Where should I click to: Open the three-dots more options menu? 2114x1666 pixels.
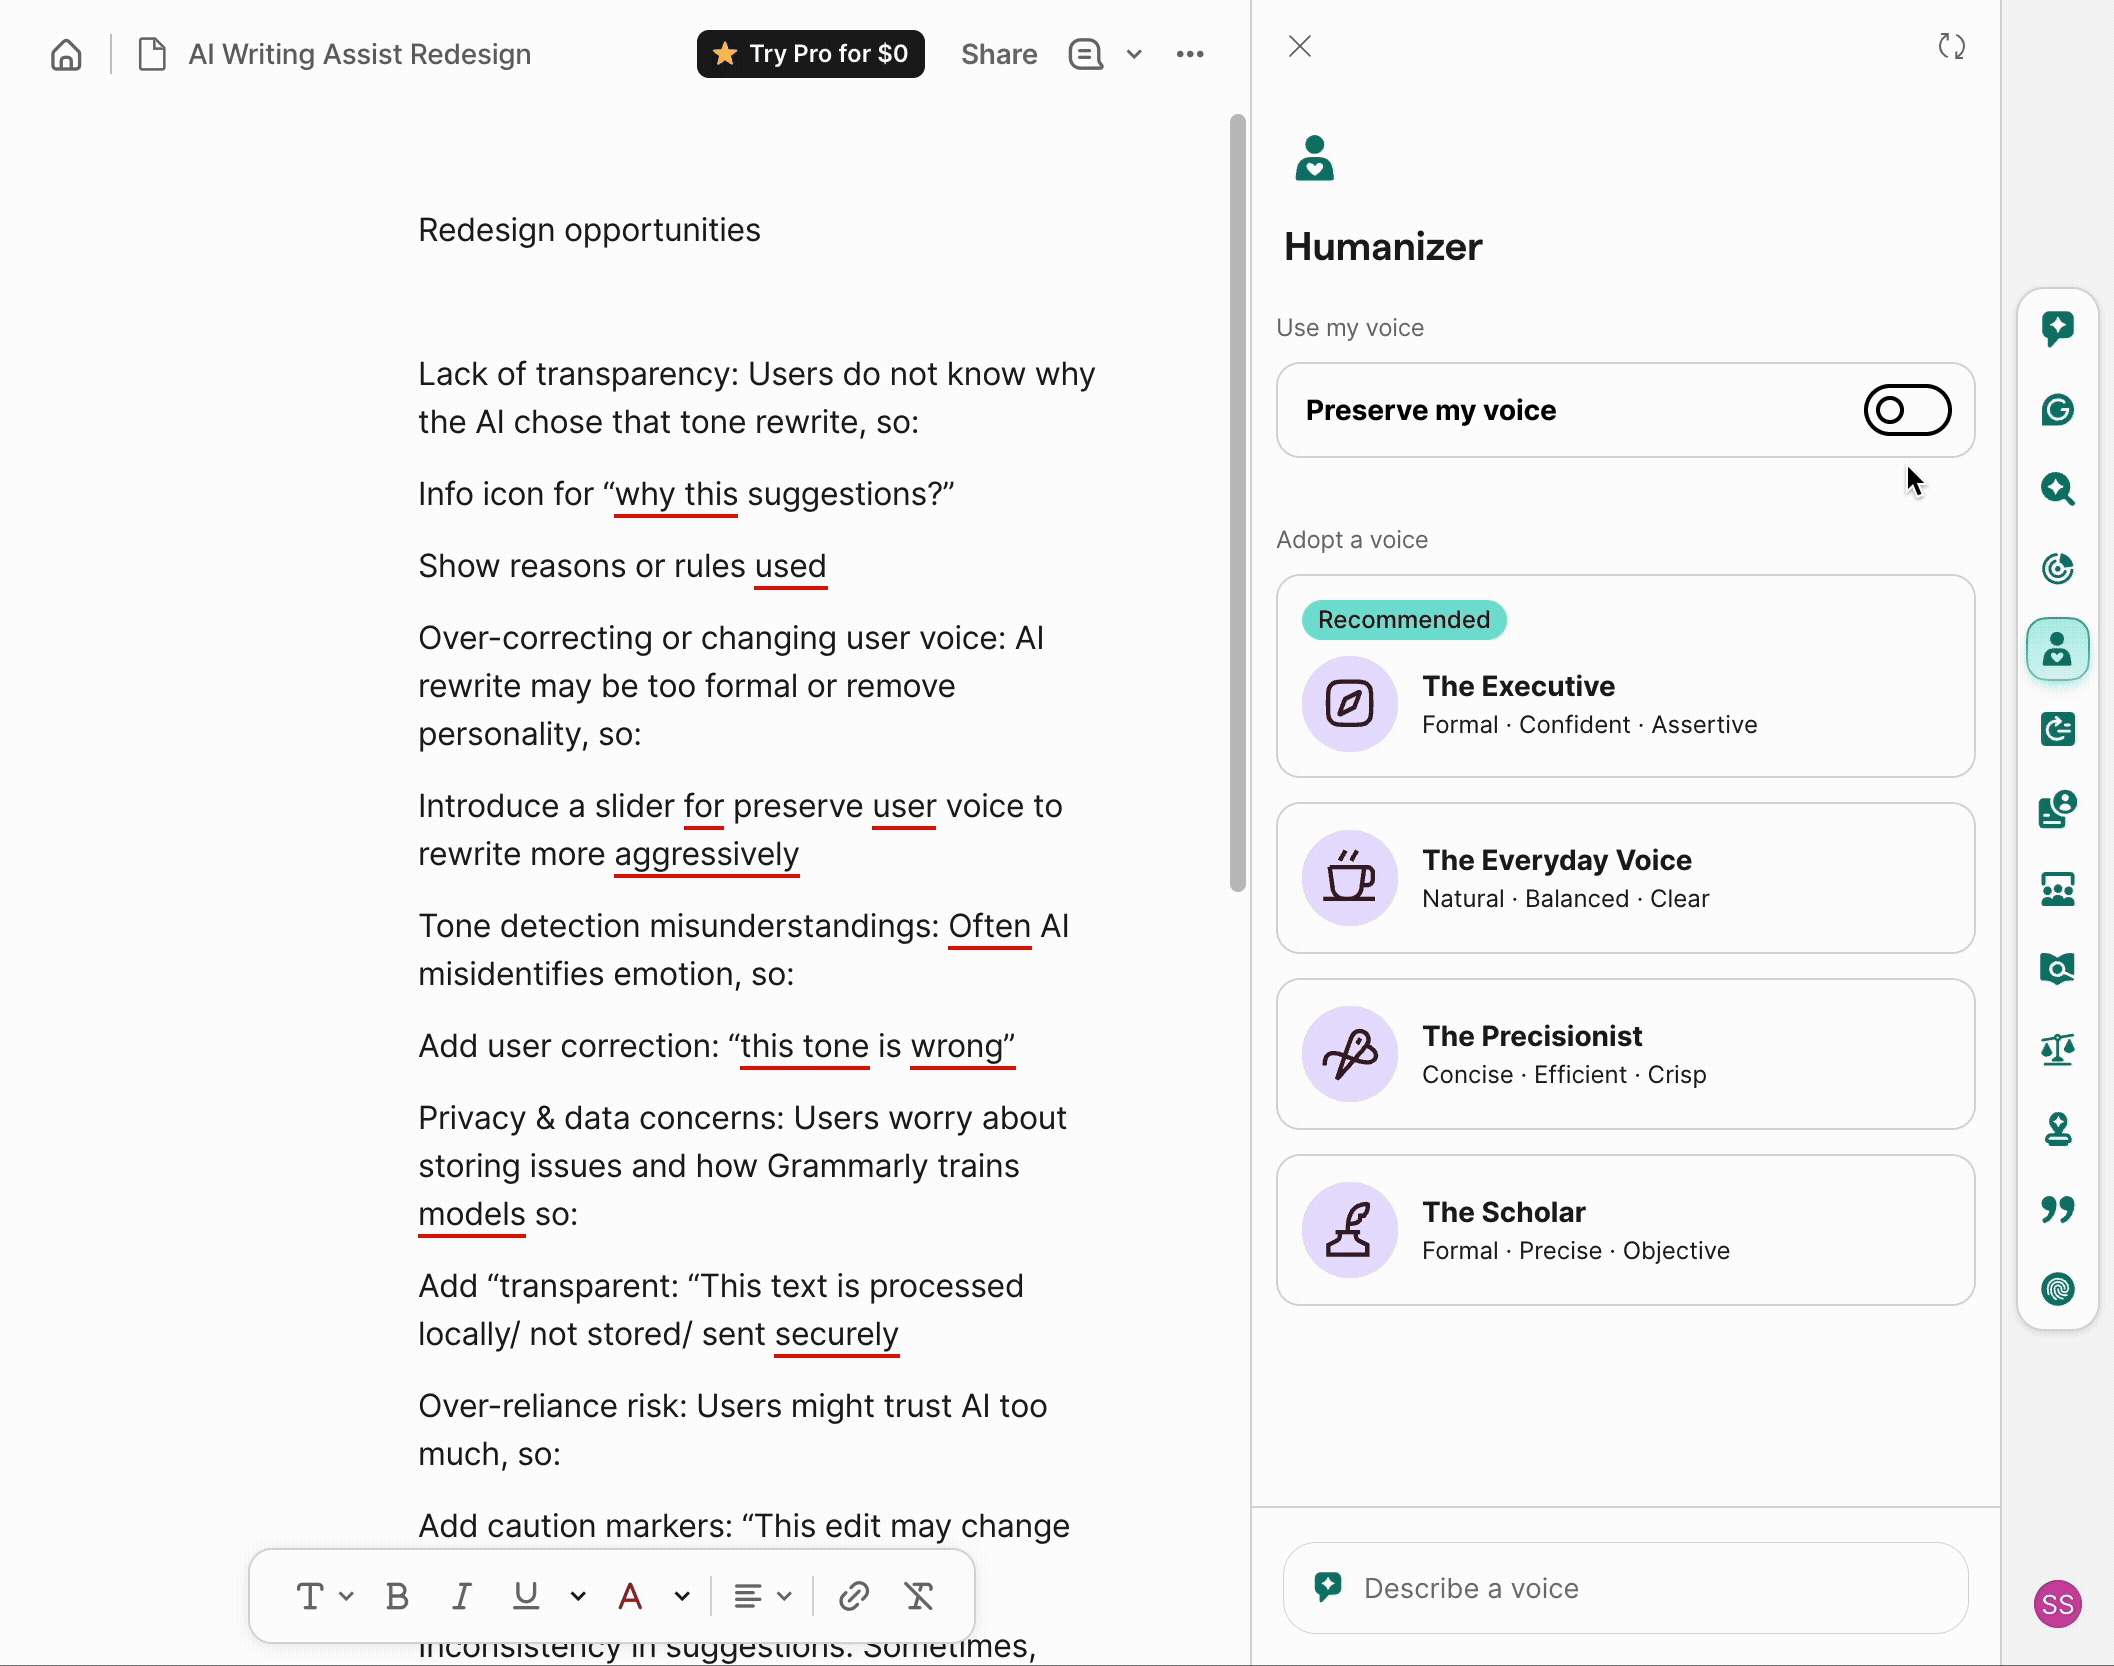coord(1190,54)
